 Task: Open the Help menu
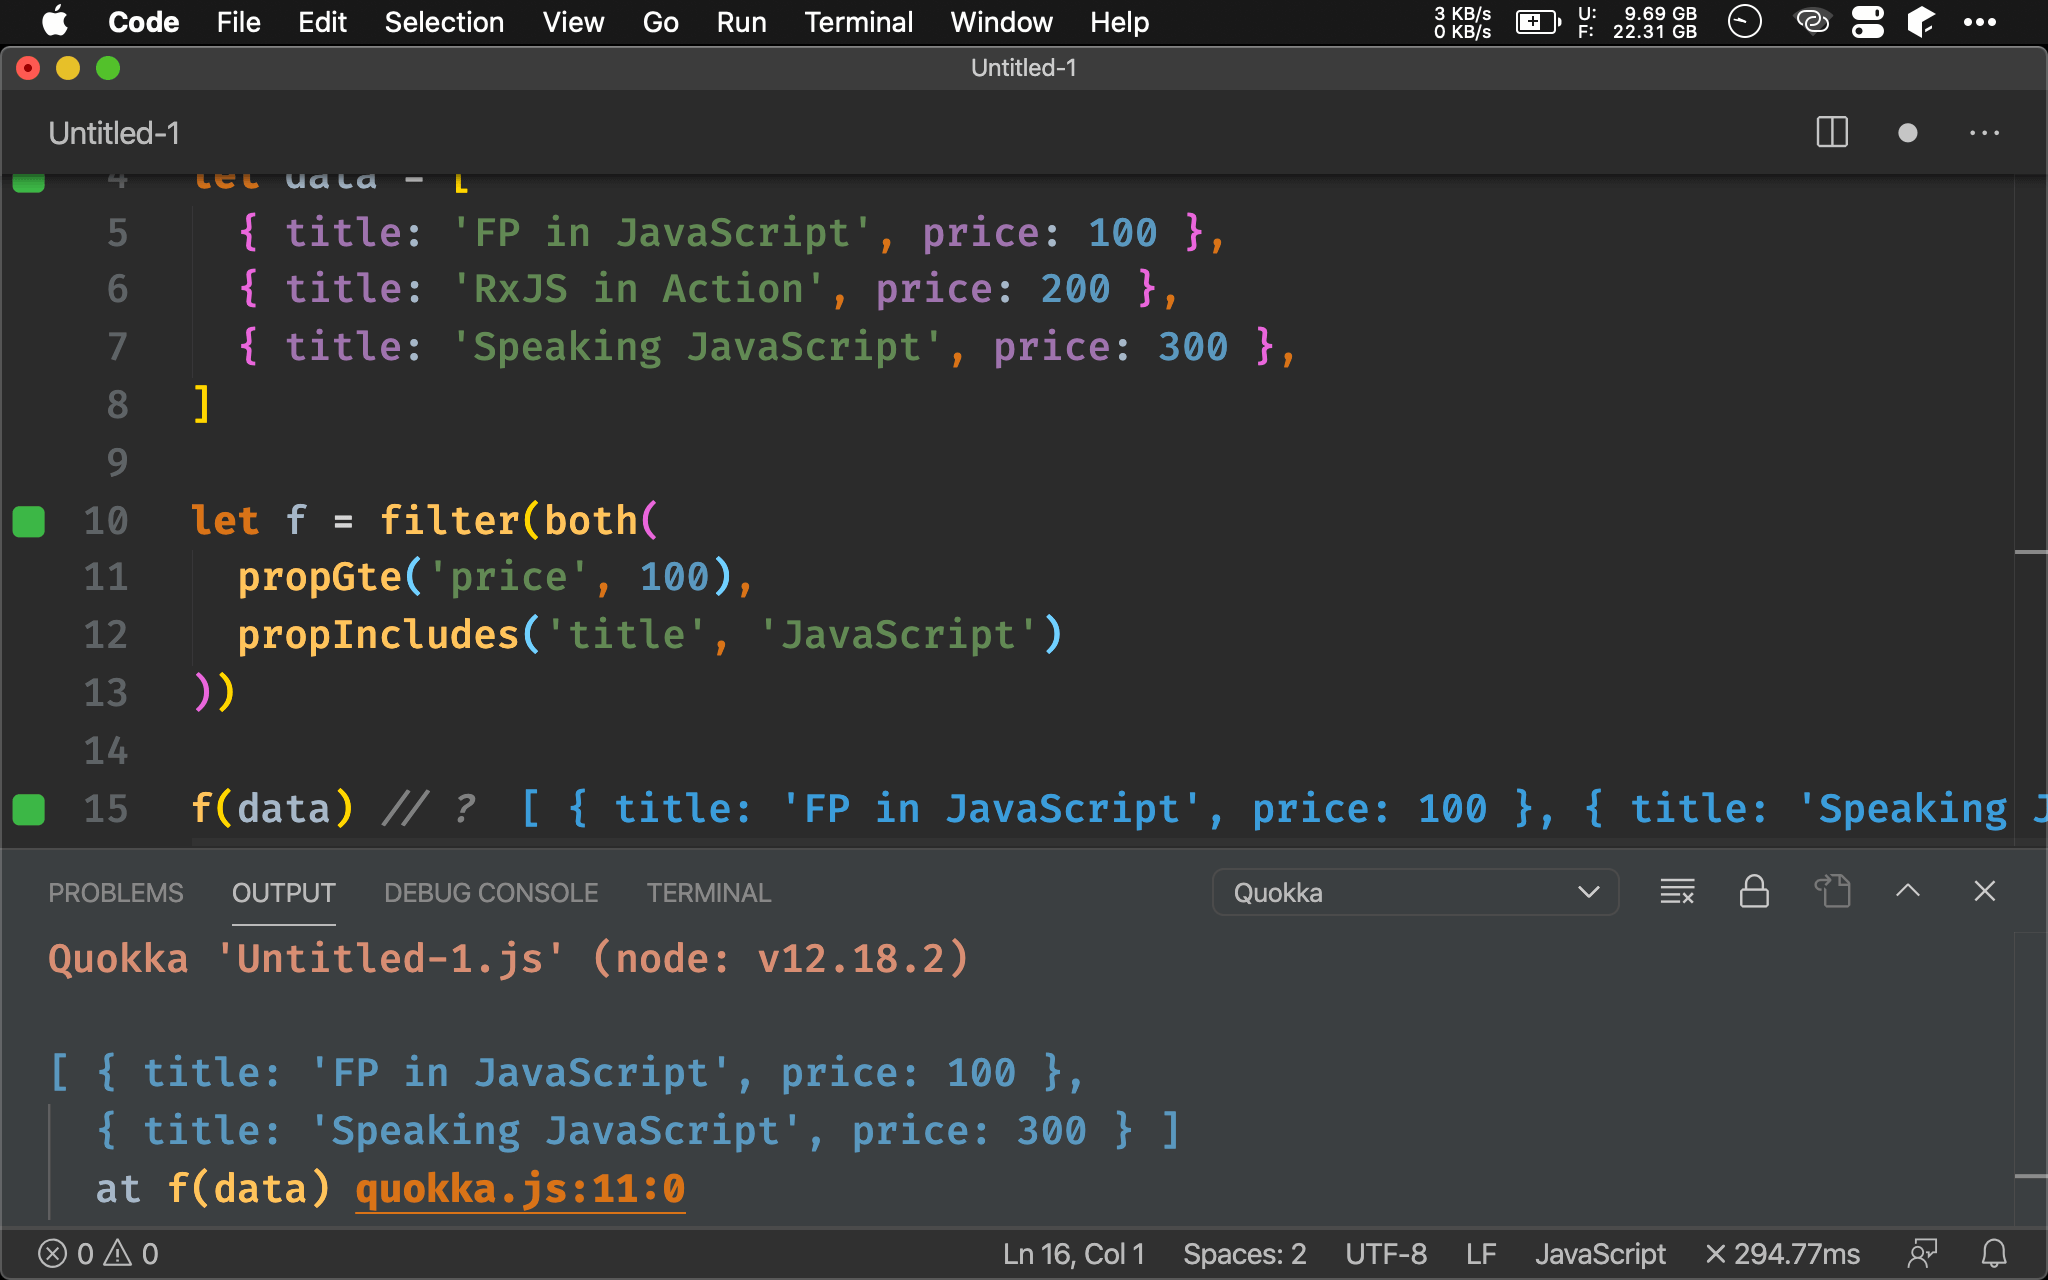pyautogui.click(x=1119, y=22)
